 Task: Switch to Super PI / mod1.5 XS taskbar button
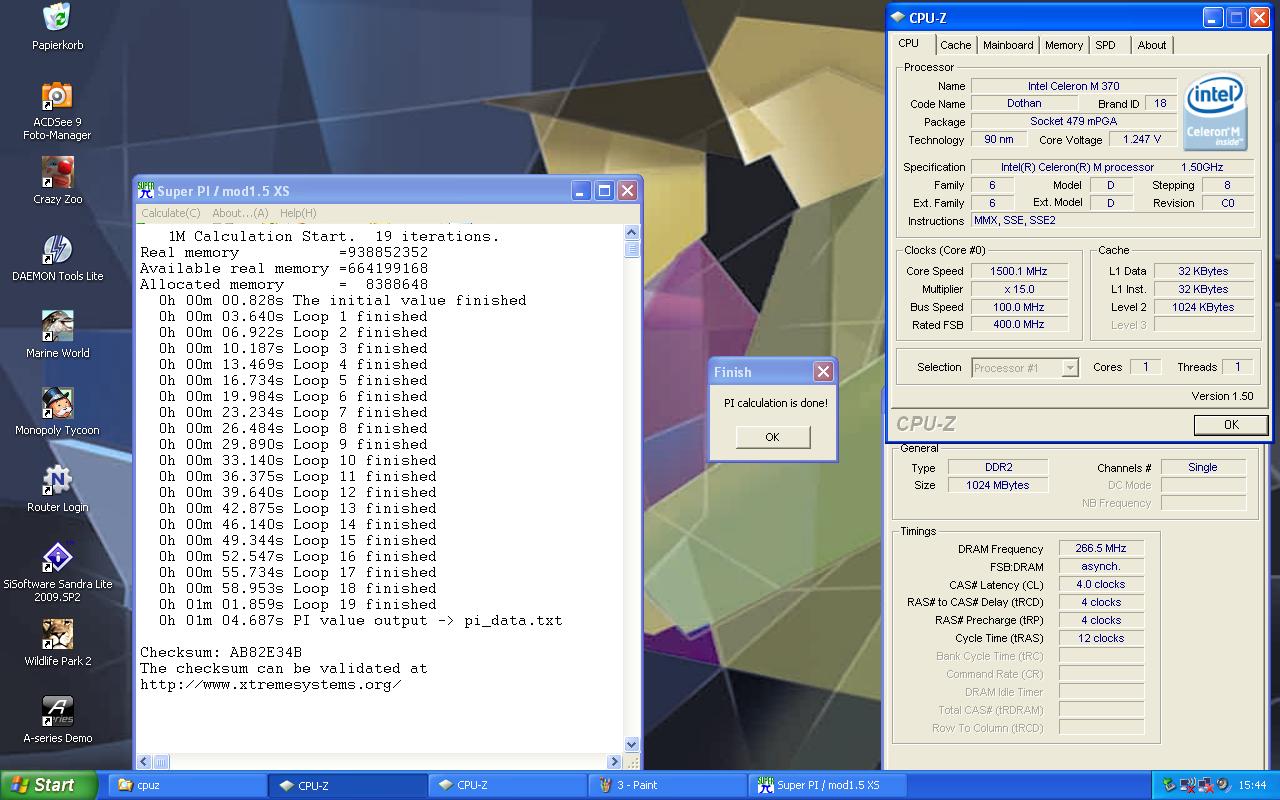[x=827, y=785]
